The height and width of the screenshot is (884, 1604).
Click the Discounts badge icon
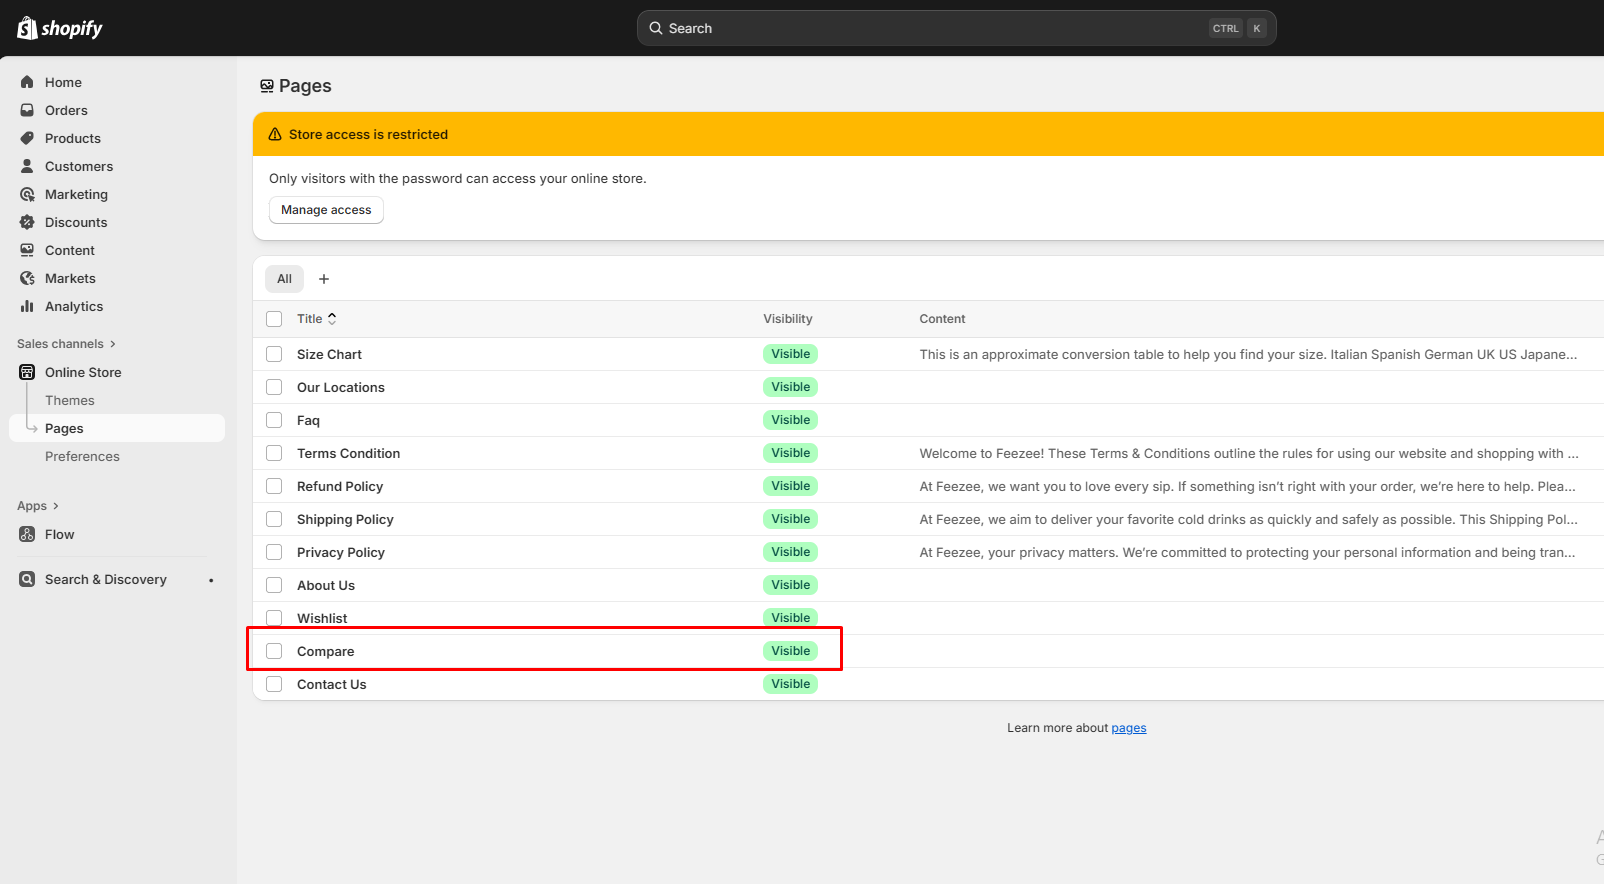(27, 222)
